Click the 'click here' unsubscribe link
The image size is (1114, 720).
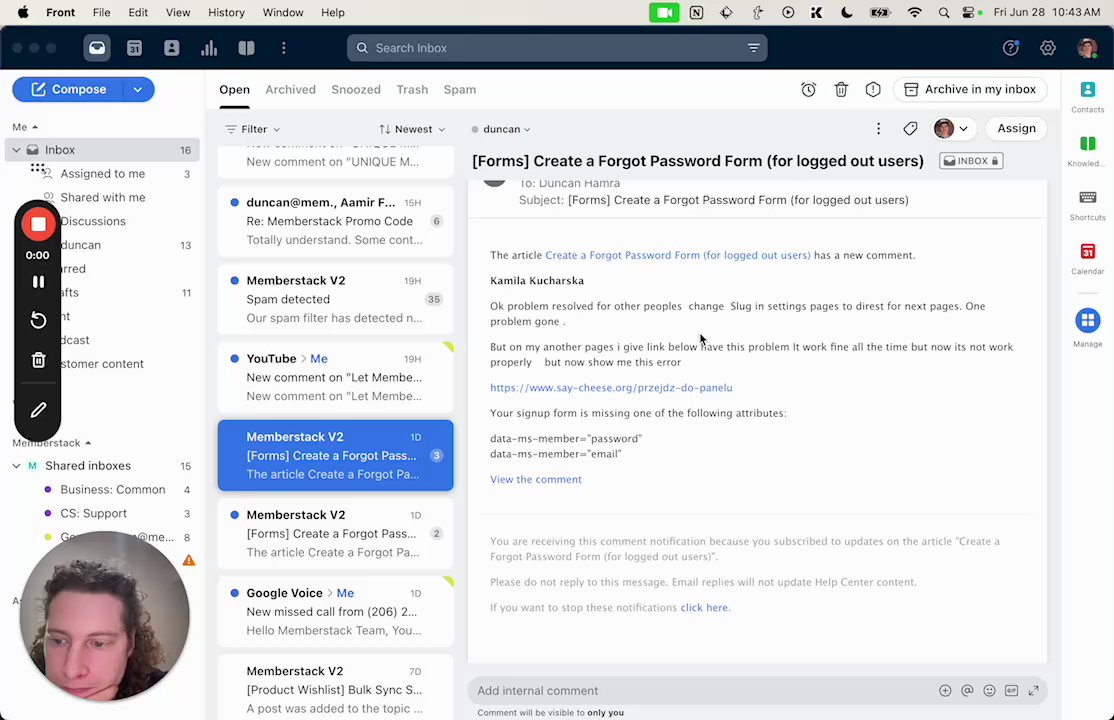pos(704,608)
